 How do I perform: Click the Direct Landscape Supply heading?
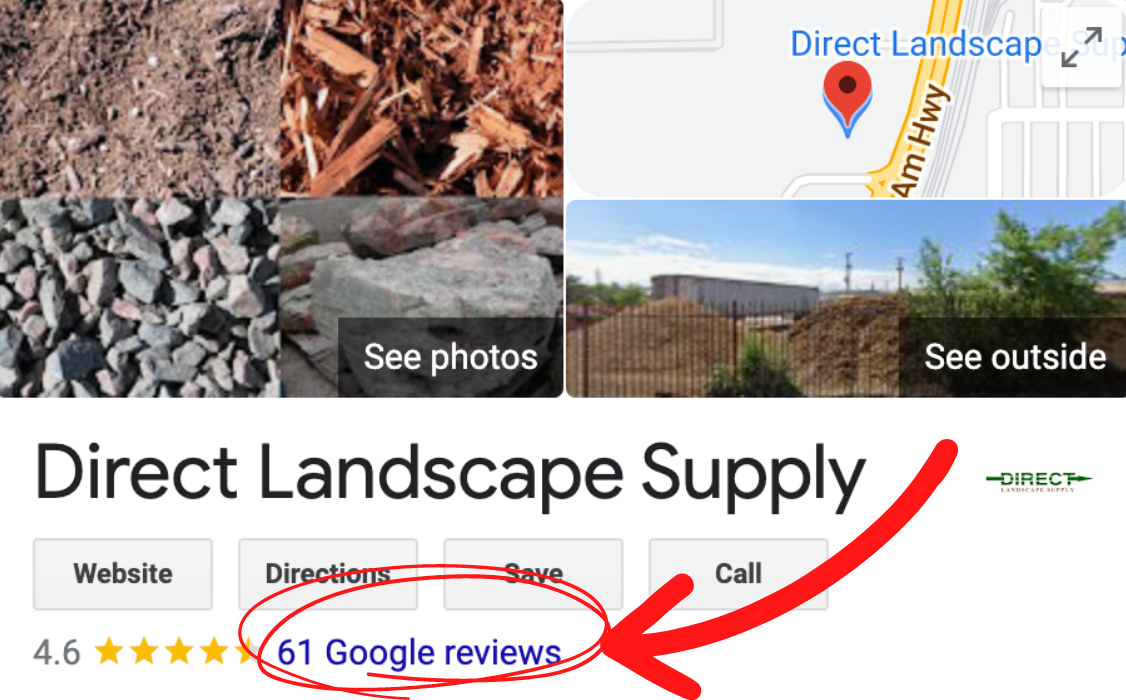(x=450, y=474)
